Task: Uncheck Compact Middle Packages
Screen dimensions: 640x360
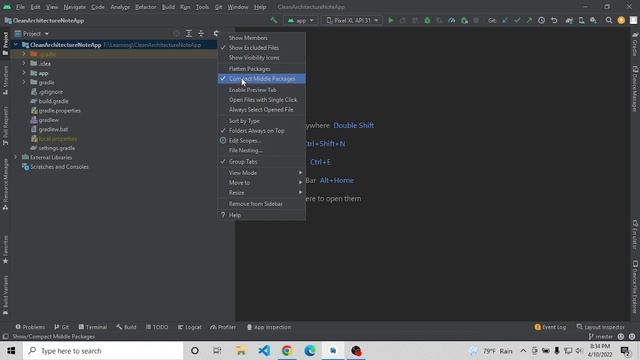Action: [x=261, y=78]
